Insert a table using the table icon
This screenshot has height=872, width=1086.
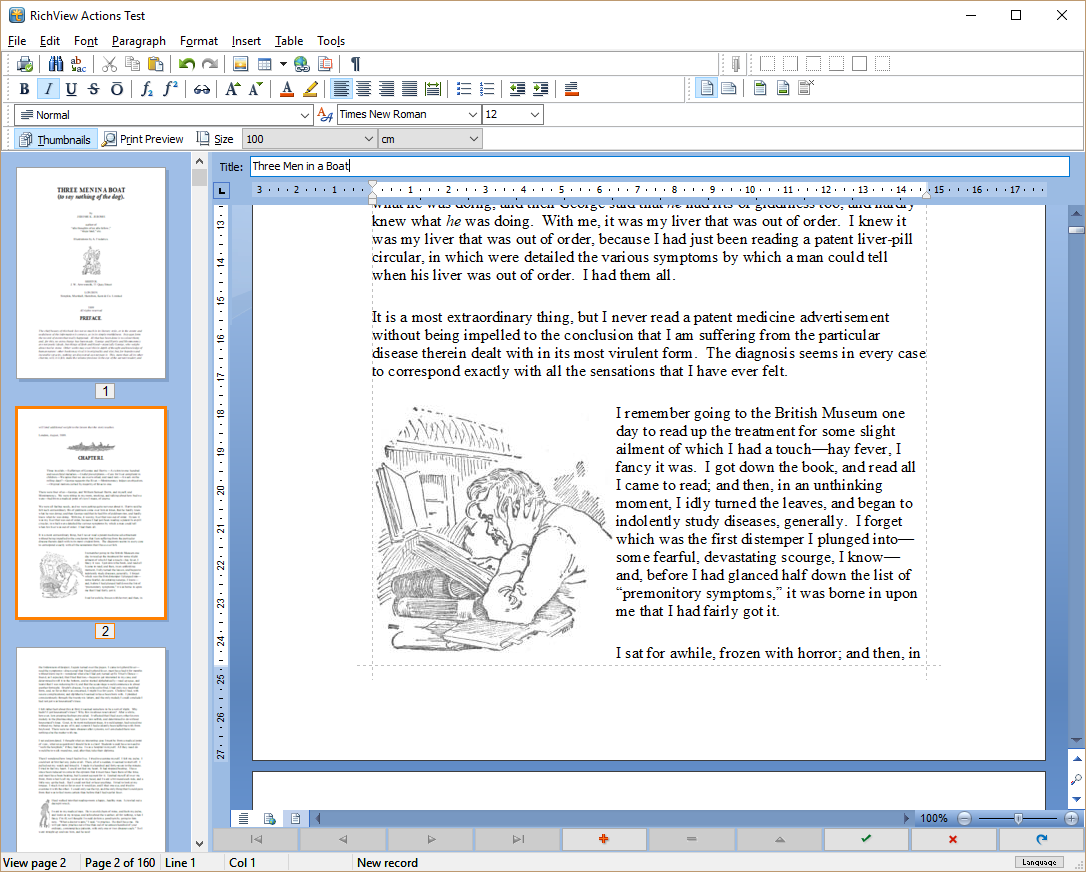click(264, 64)
